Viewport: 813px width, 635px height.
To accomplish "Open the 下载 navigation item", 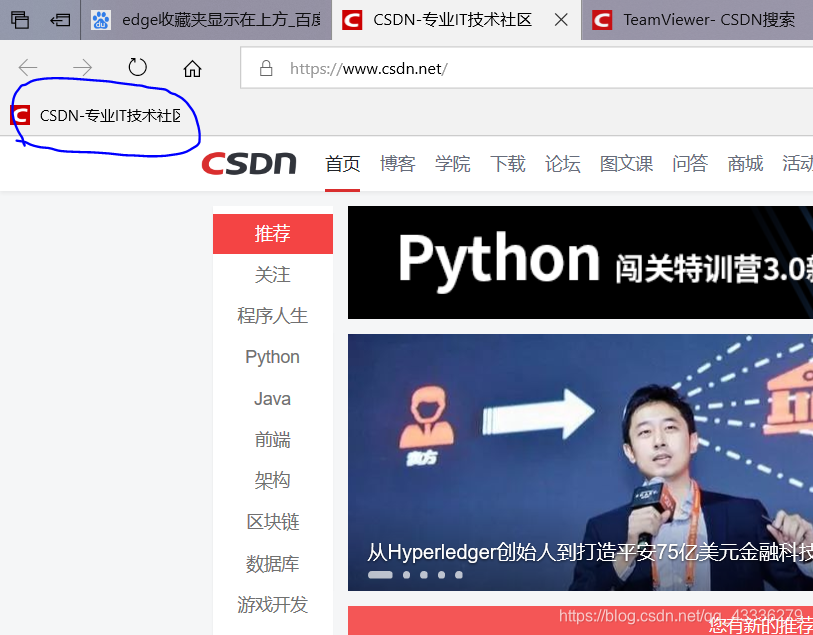I will [508, 164].
